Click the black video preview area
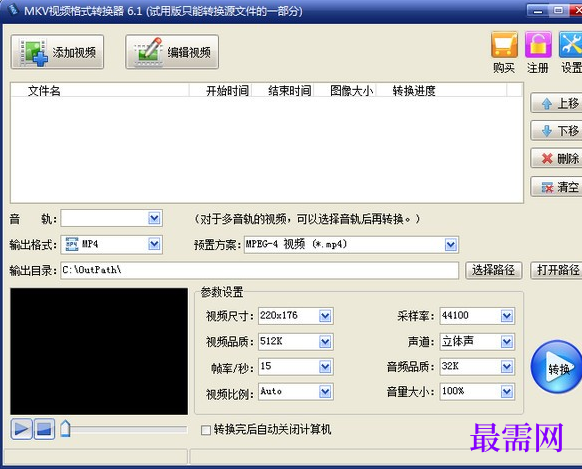This screenshot has height=469, width=582. 99,351
